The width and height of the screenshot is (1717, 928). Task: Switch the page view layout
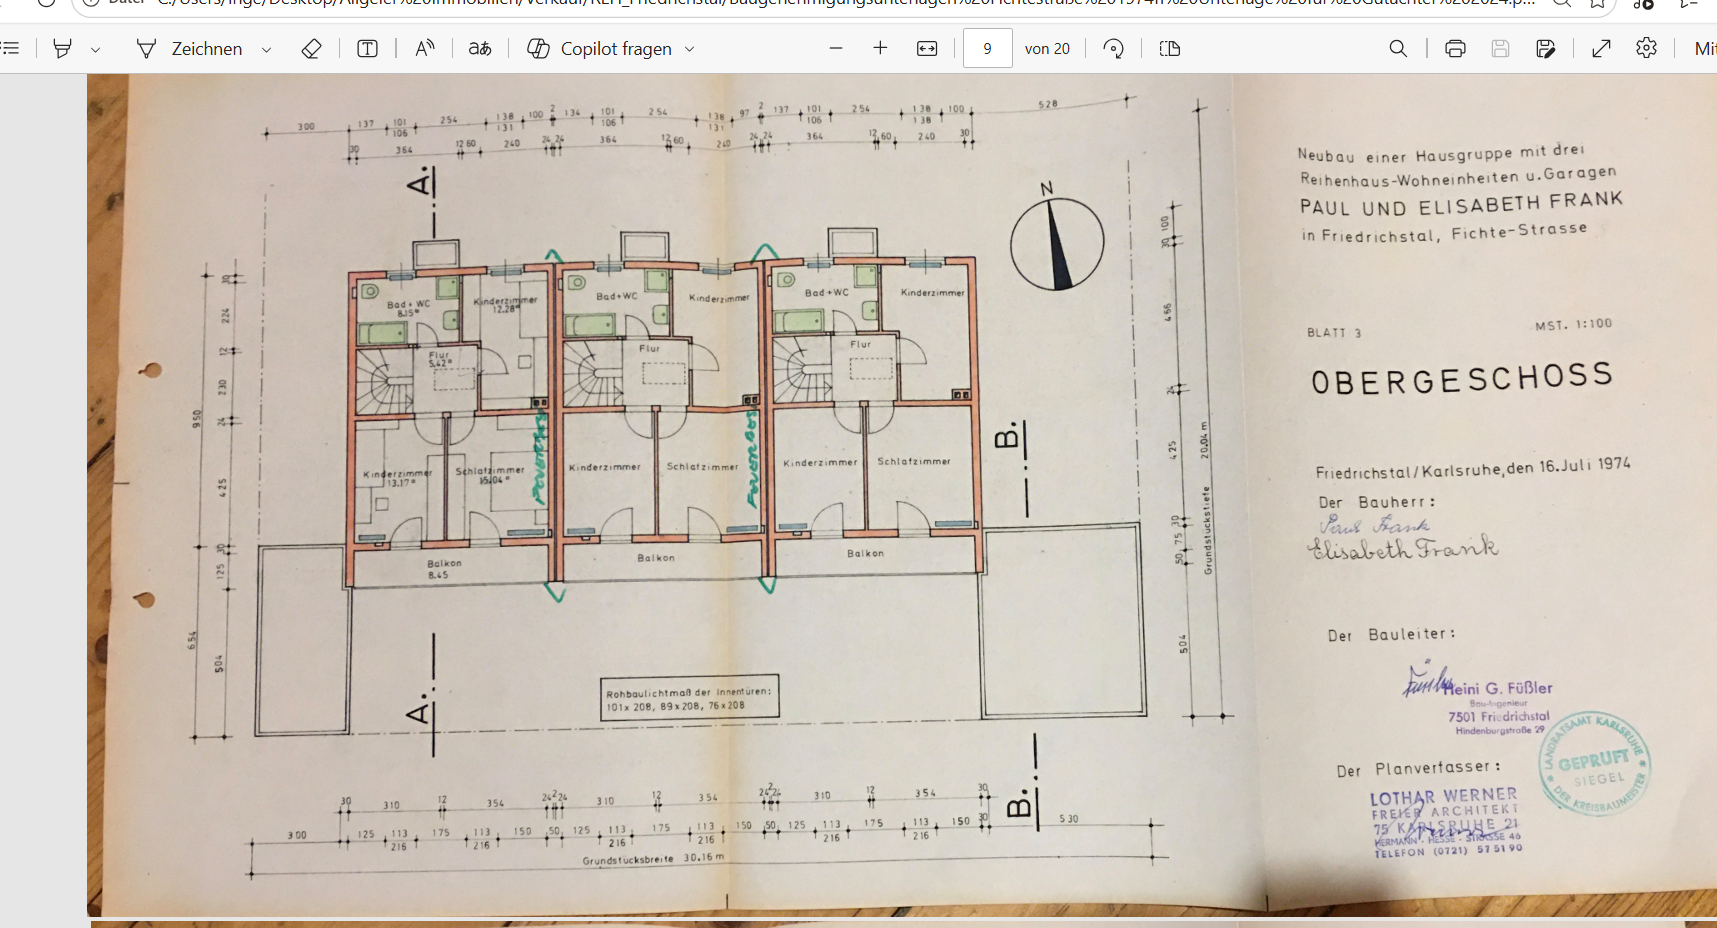(x=1169, y=48)
